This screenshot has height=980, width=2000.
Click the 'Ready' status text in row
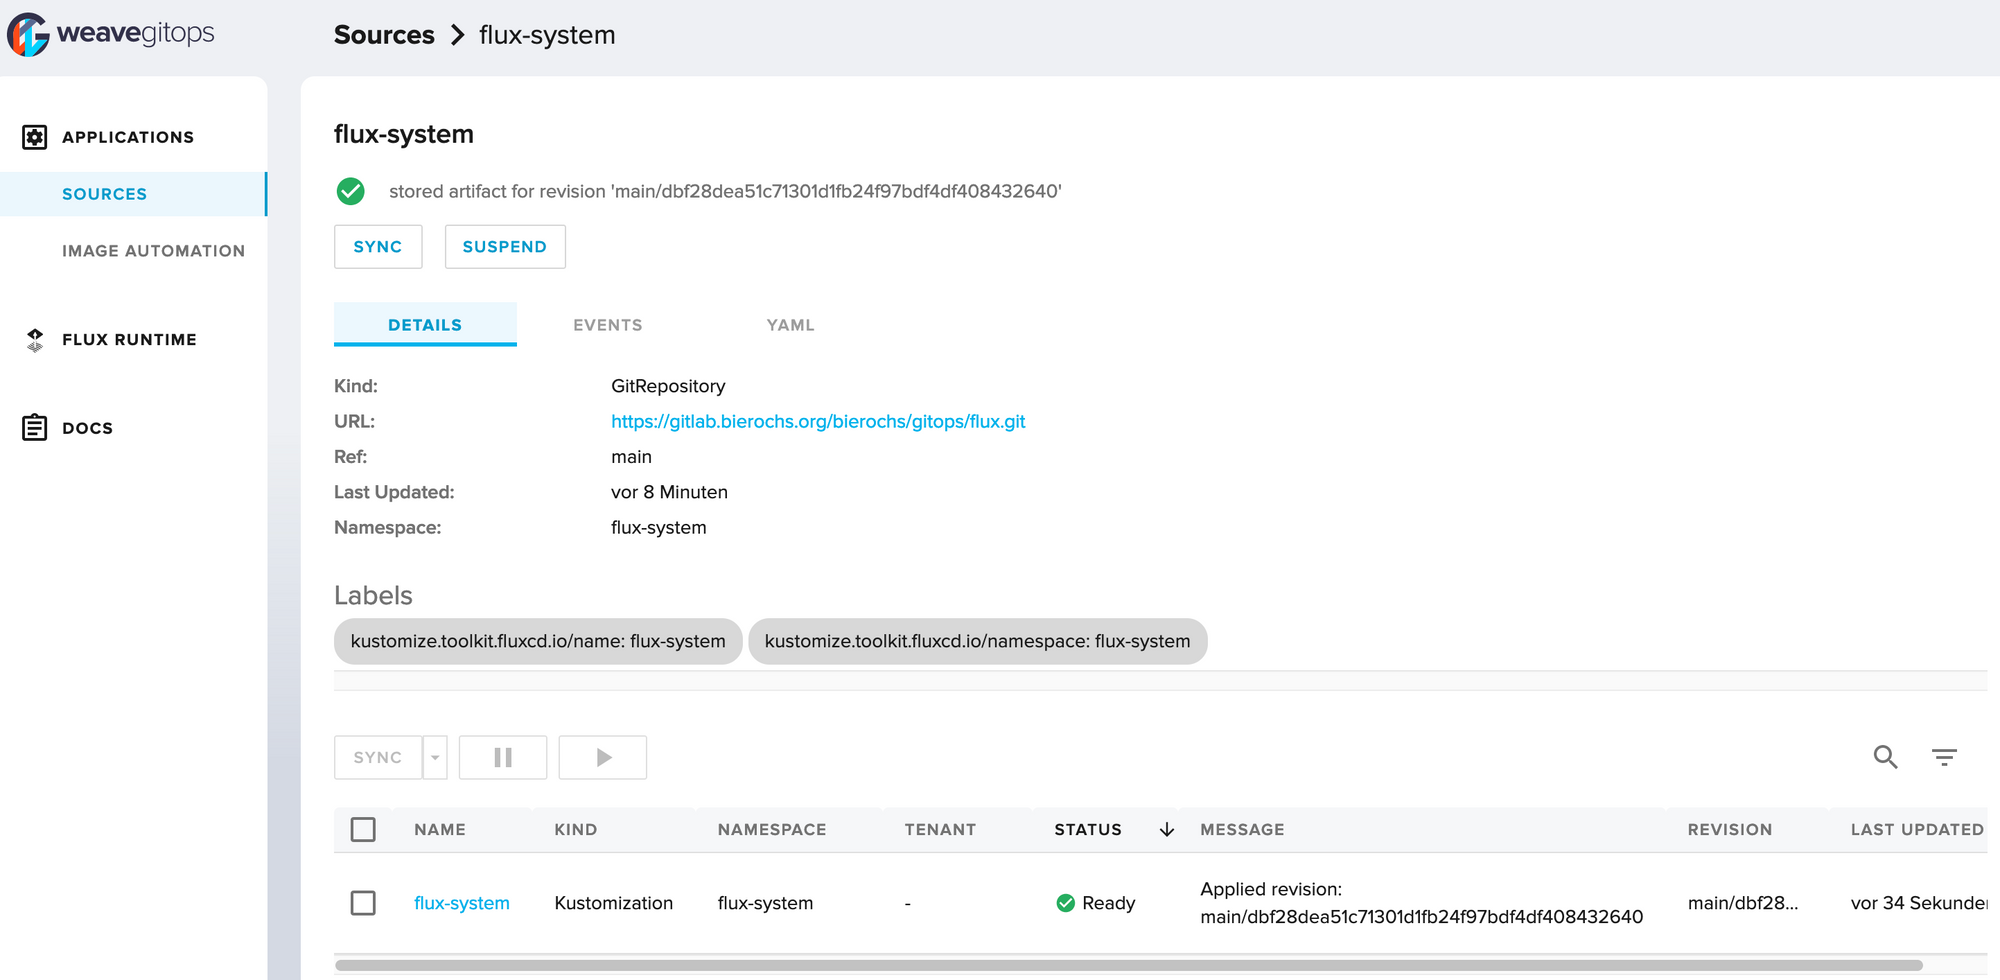[1109, 903]
